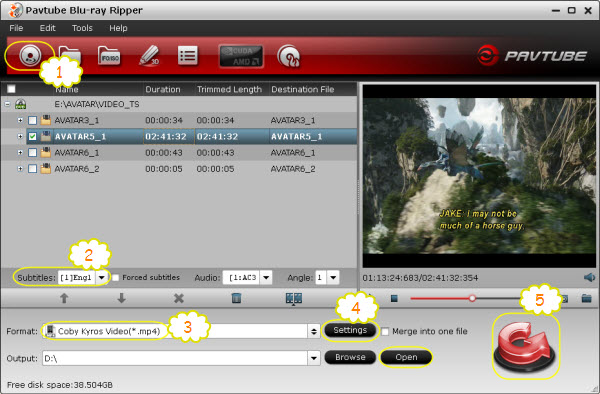Open the Help menu
This screenshot has width=600, height=394.
118,28
